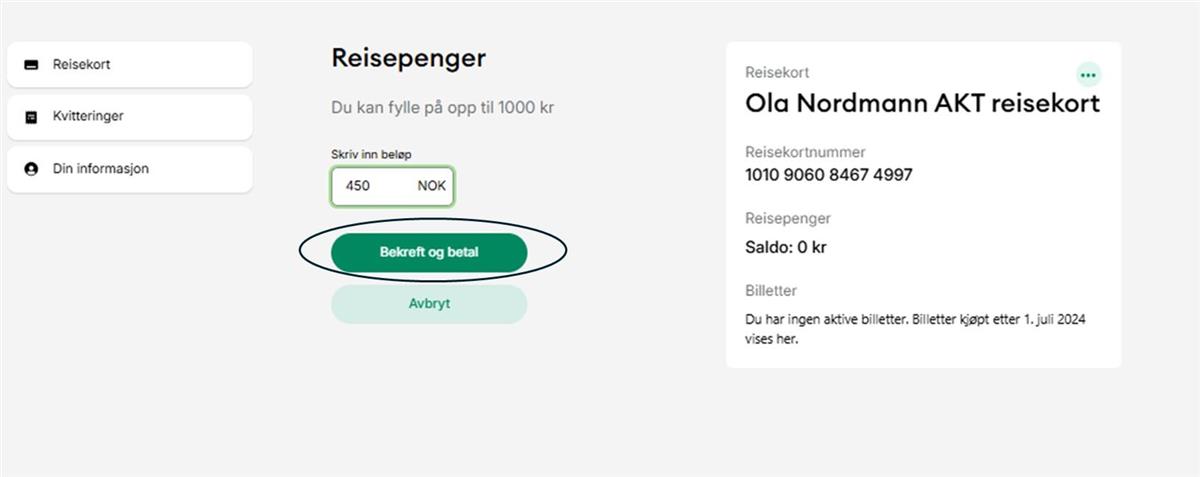Click the 'ingen aktive billetter' message
Screen dimensions: 1200x477
coord(916,329)
